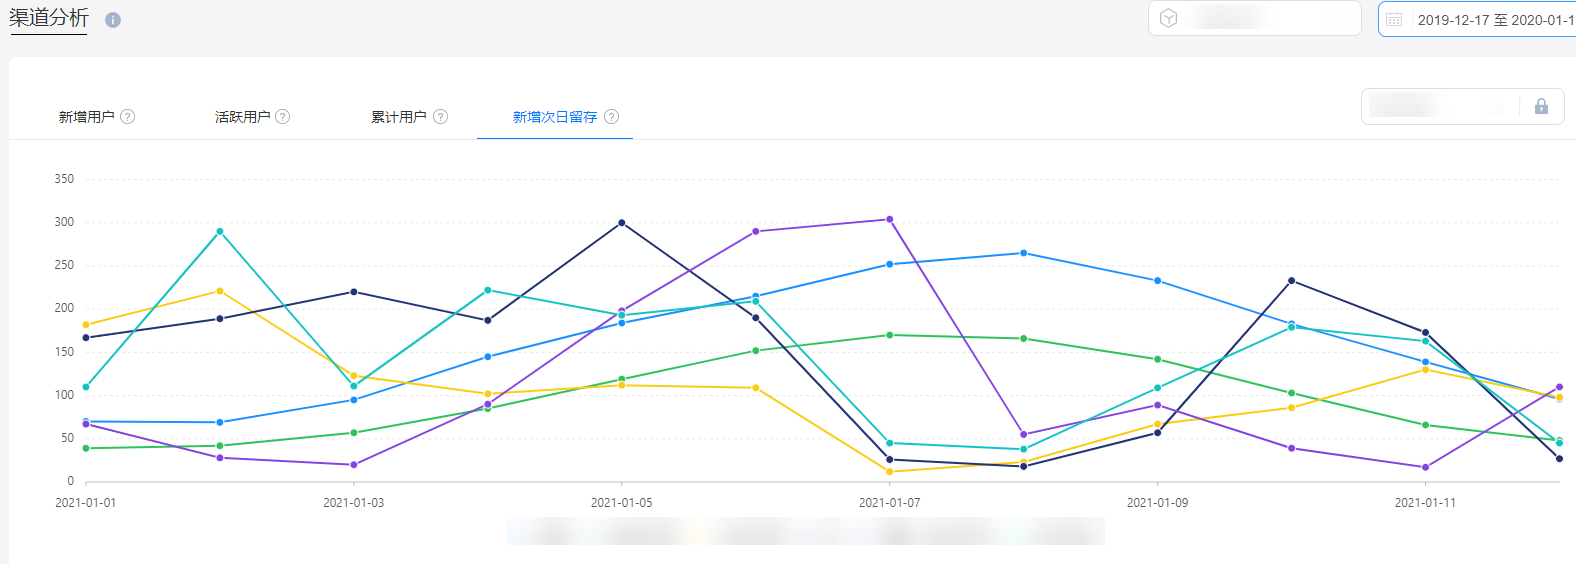Click the cube icon in the top selector

(1169, 18)
